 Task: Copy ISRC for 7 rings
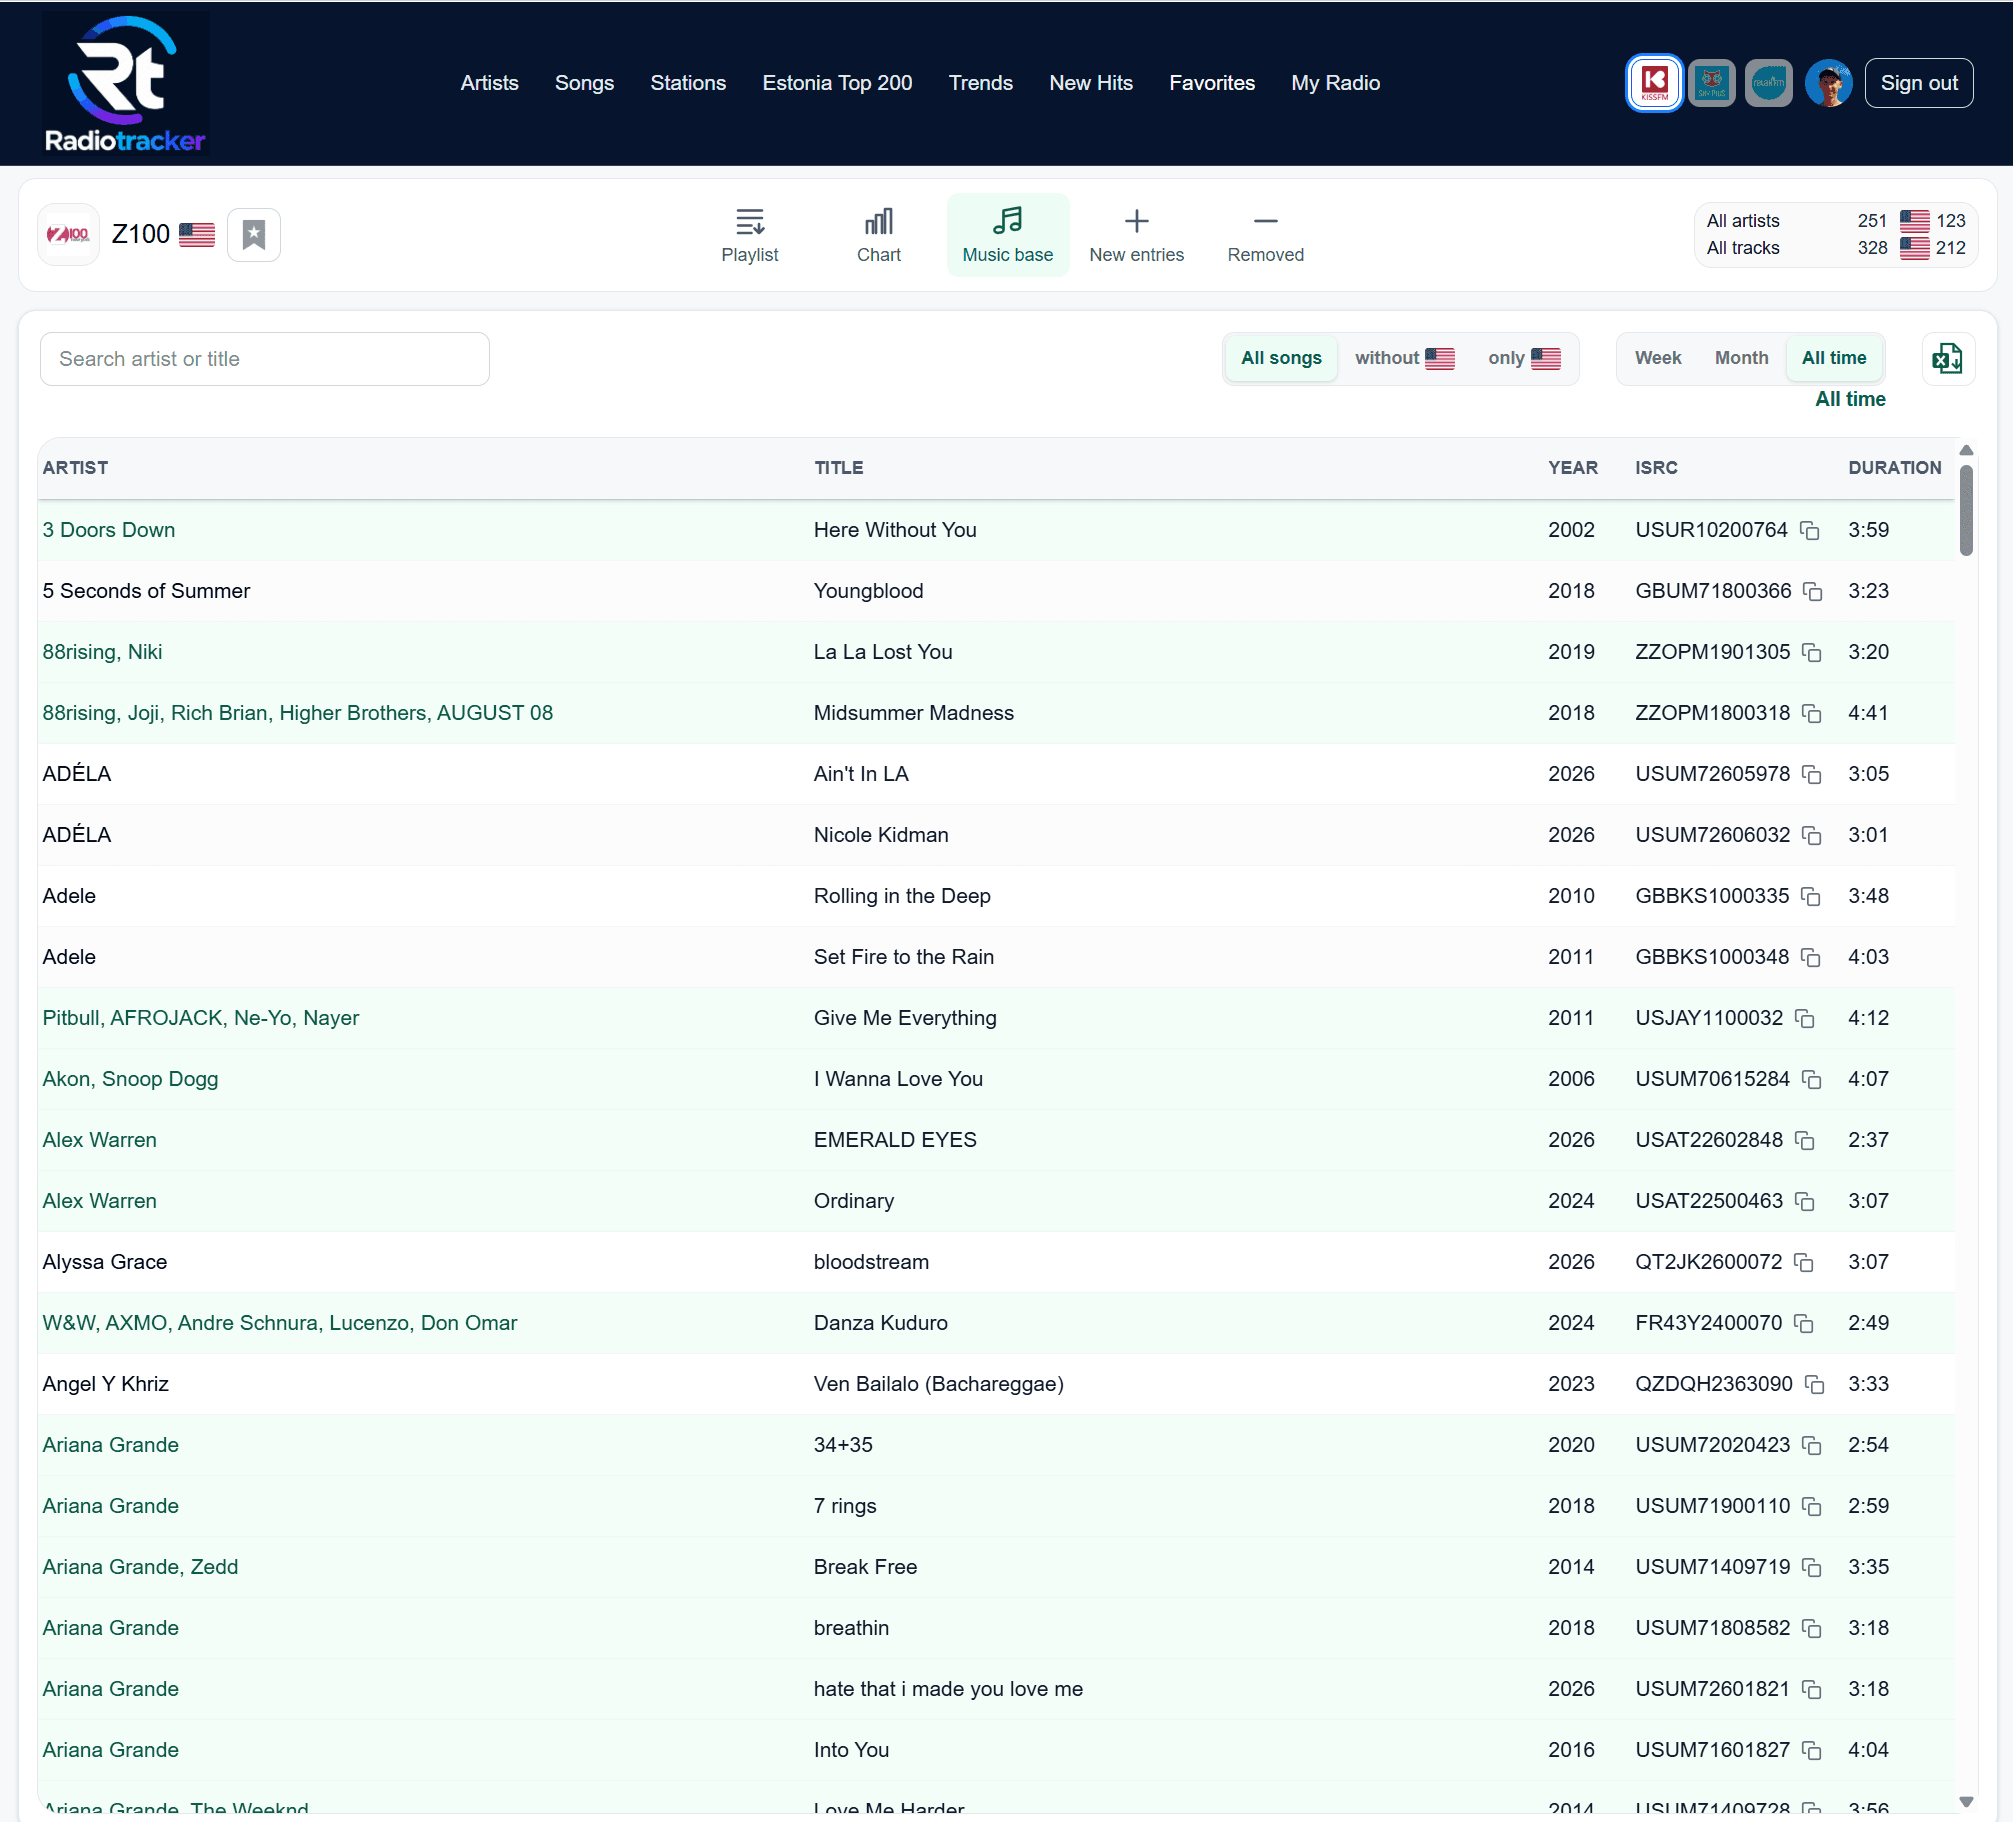1812,1506
